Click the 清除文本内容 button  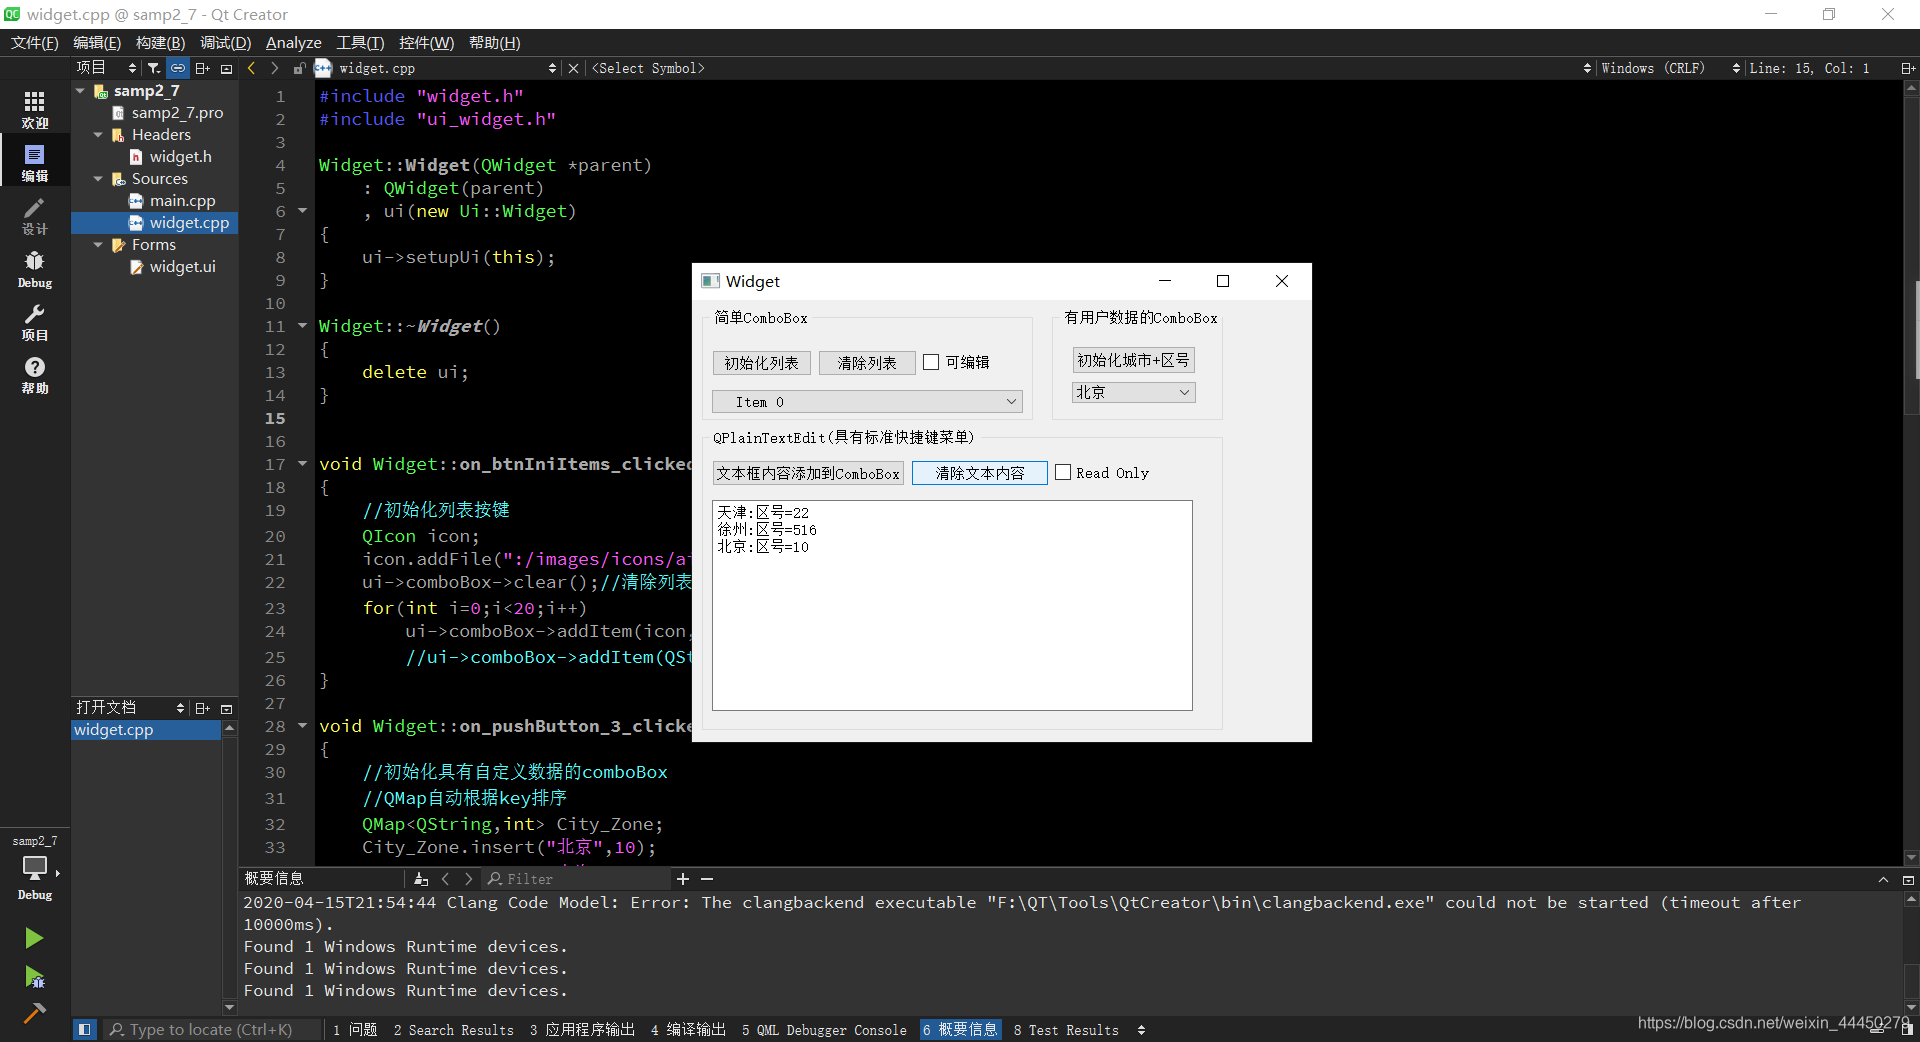coord(979,473)
